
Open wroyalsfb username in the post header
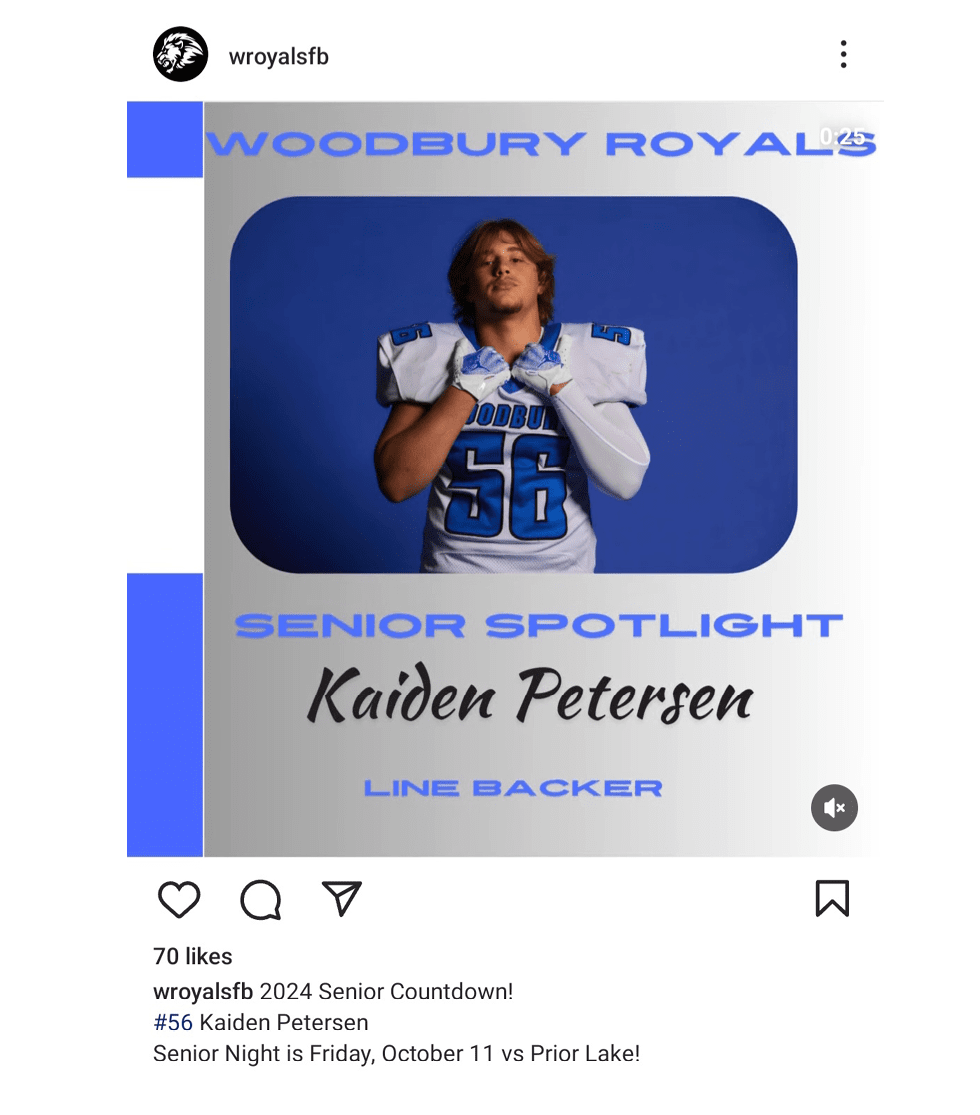pos(279,56)
